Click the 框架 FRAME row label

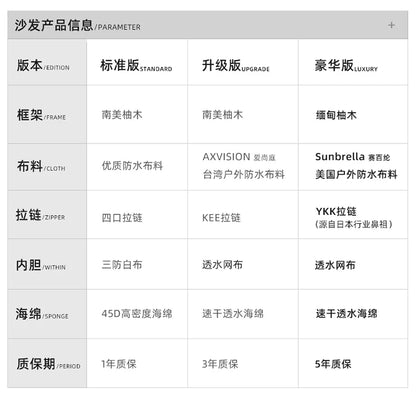(41, 115)
